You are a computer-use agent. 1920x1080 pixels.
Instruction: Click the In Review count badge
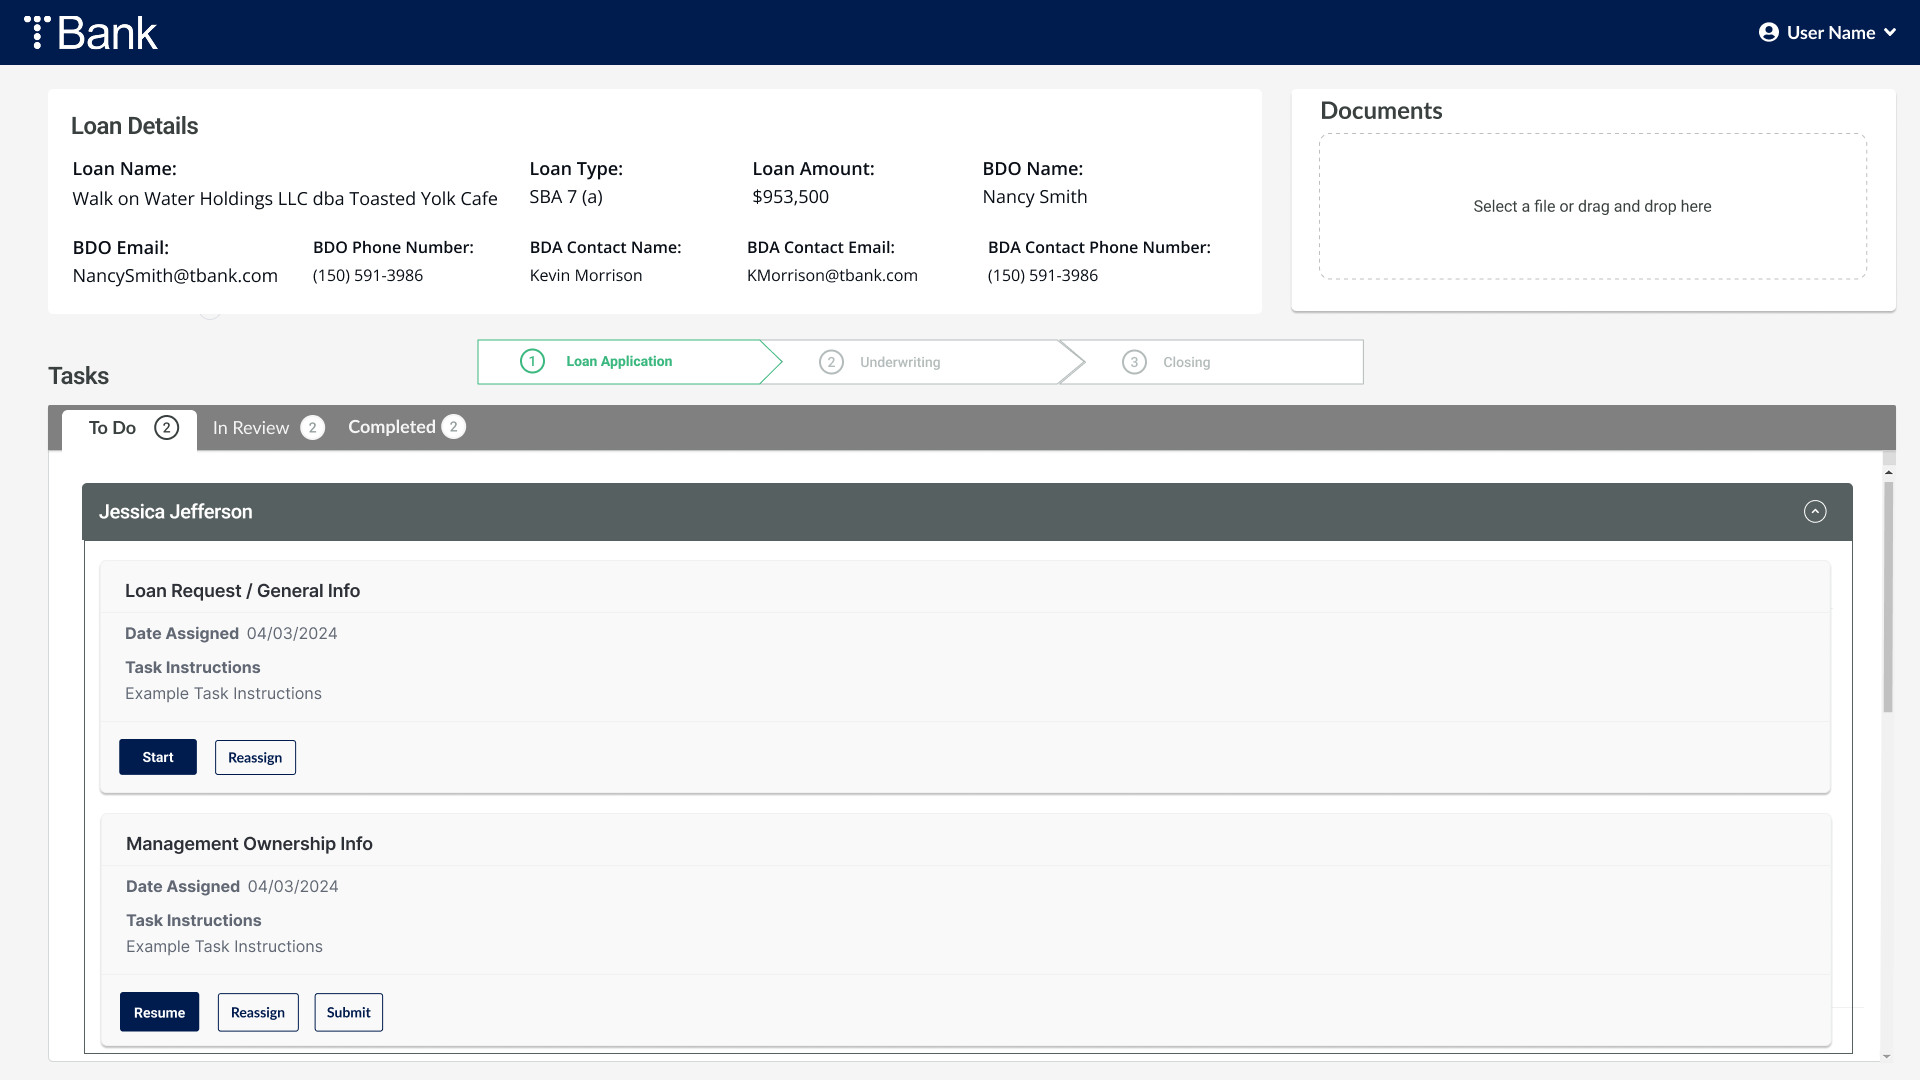[x=312, y=428]
